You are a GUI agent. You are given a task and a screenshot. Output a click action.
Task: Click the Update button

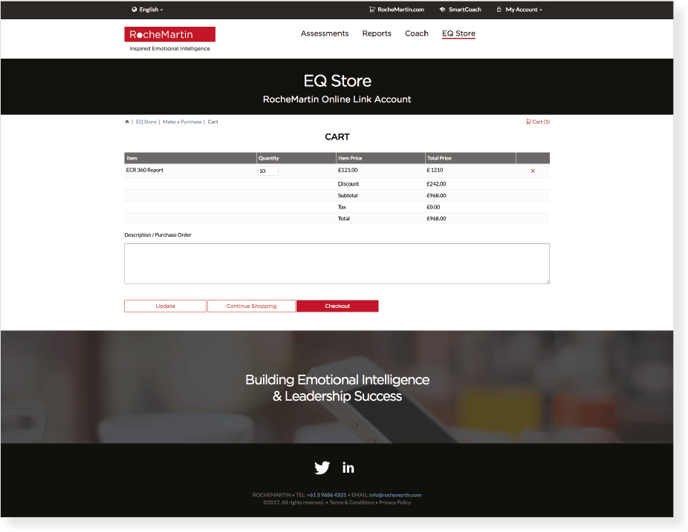click(165, 306)
